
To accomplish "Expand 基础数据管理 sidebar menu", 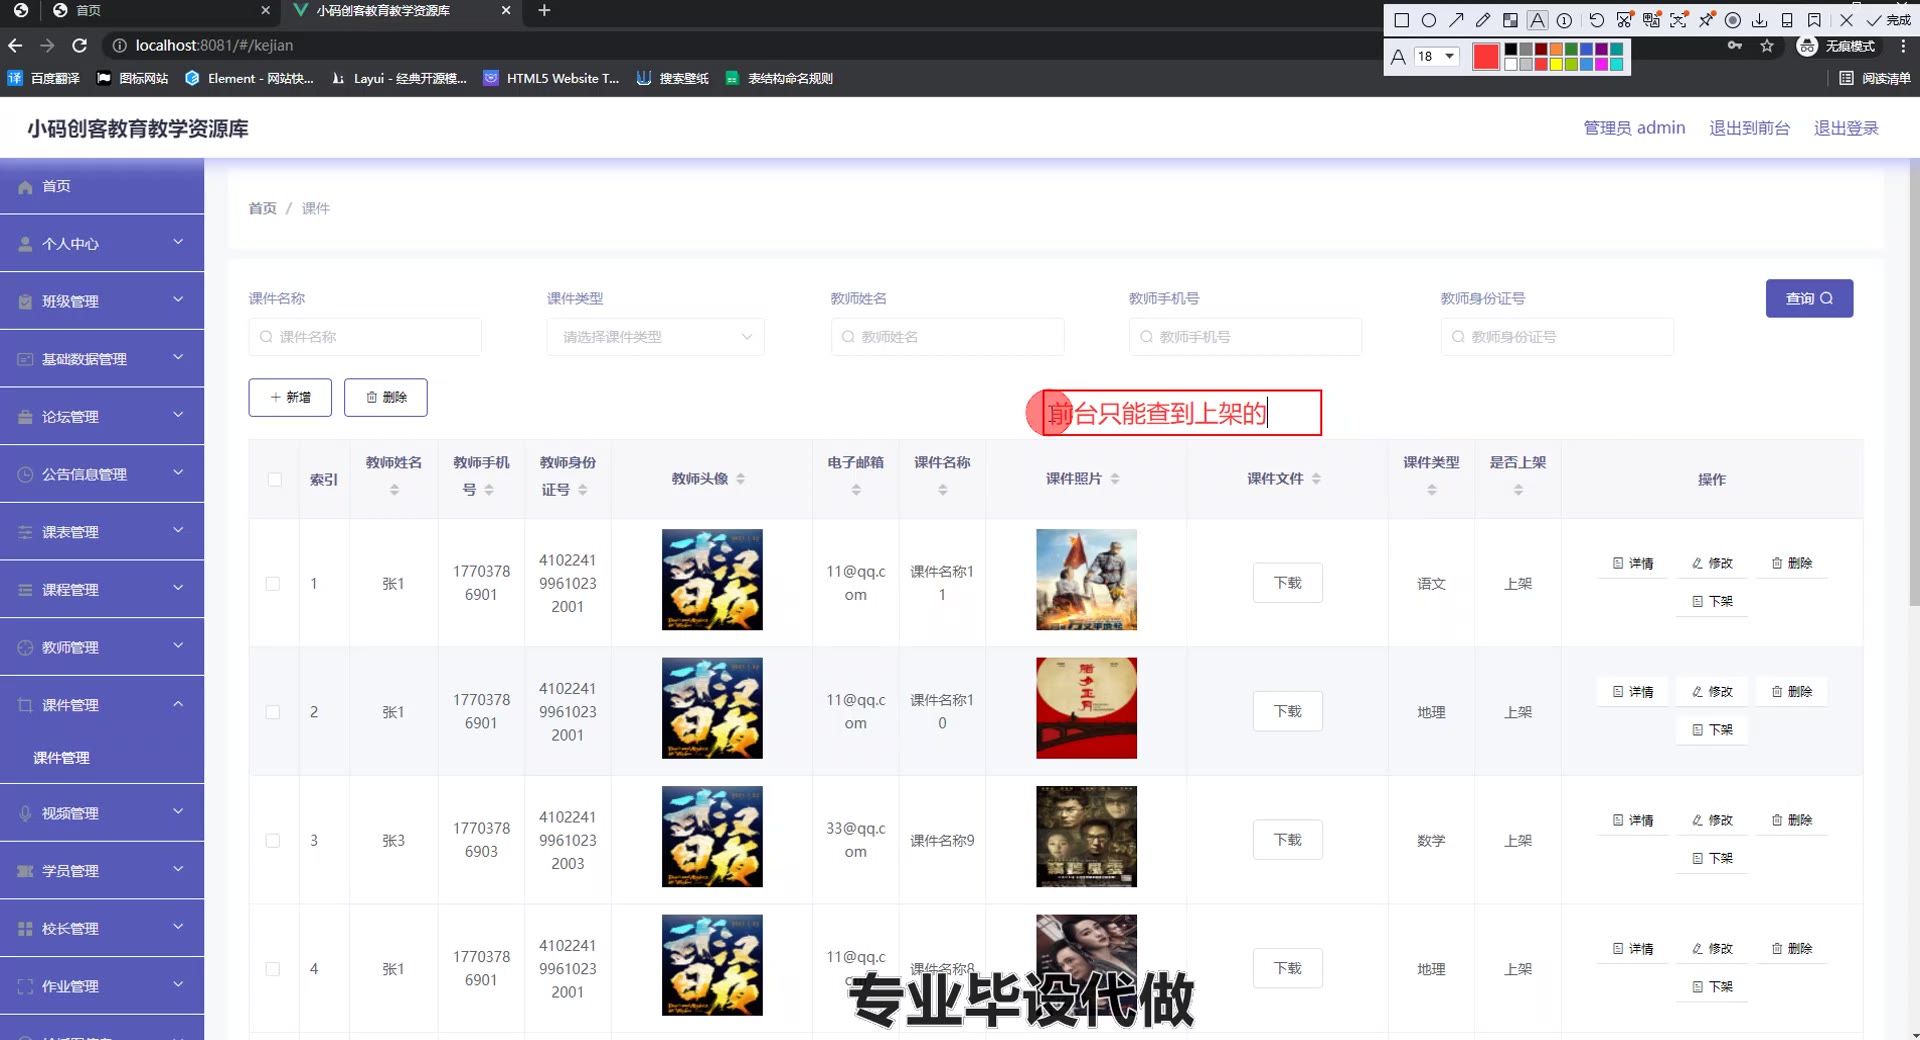I will click(x=102, y=359).
